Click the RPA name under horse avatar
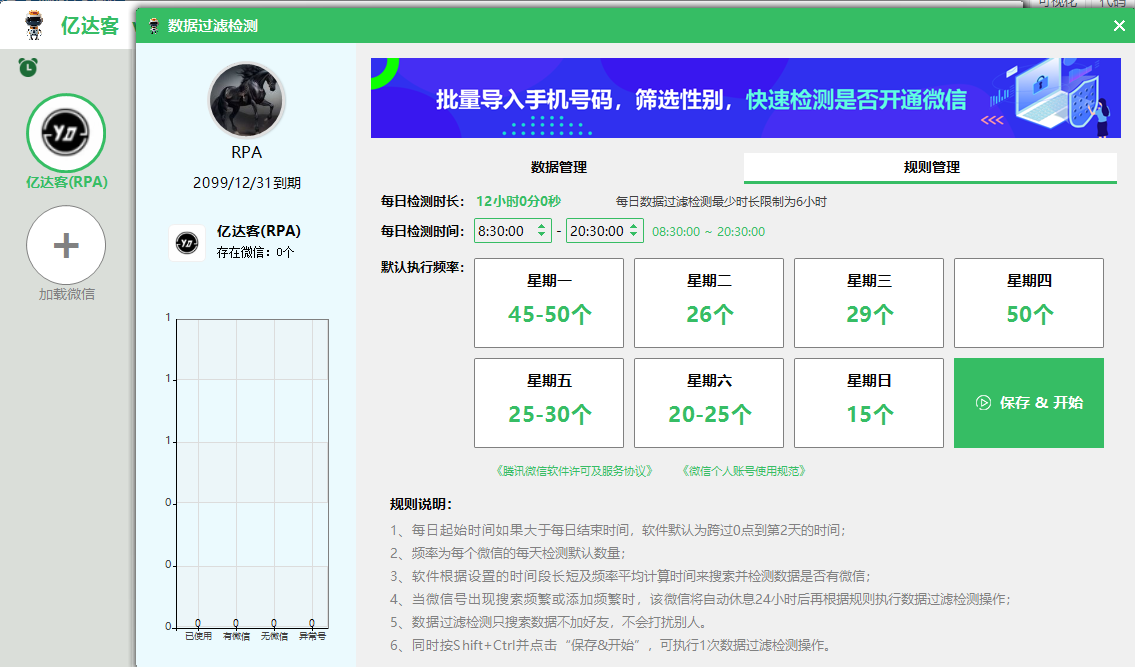The height and width of the screenshot is (667, 1135). click(x=246, y=153)
